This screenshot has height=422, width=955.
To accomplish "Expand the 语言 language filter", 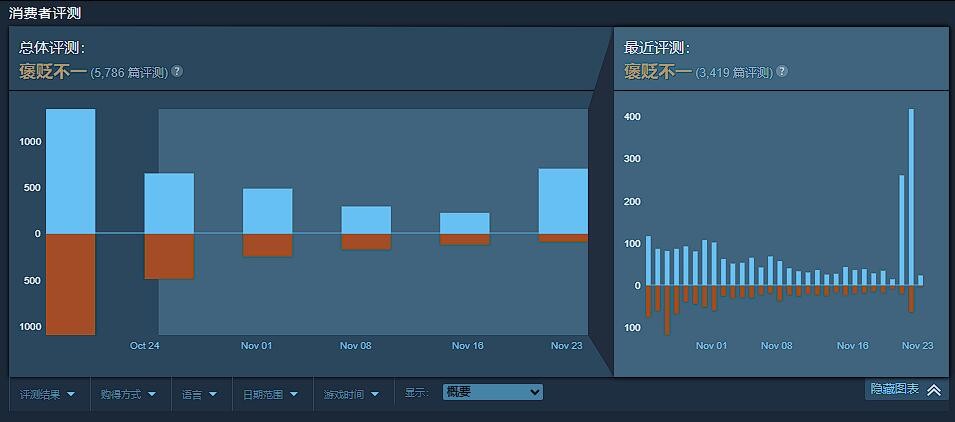I will pyautogui.click(x=200, y=395).
